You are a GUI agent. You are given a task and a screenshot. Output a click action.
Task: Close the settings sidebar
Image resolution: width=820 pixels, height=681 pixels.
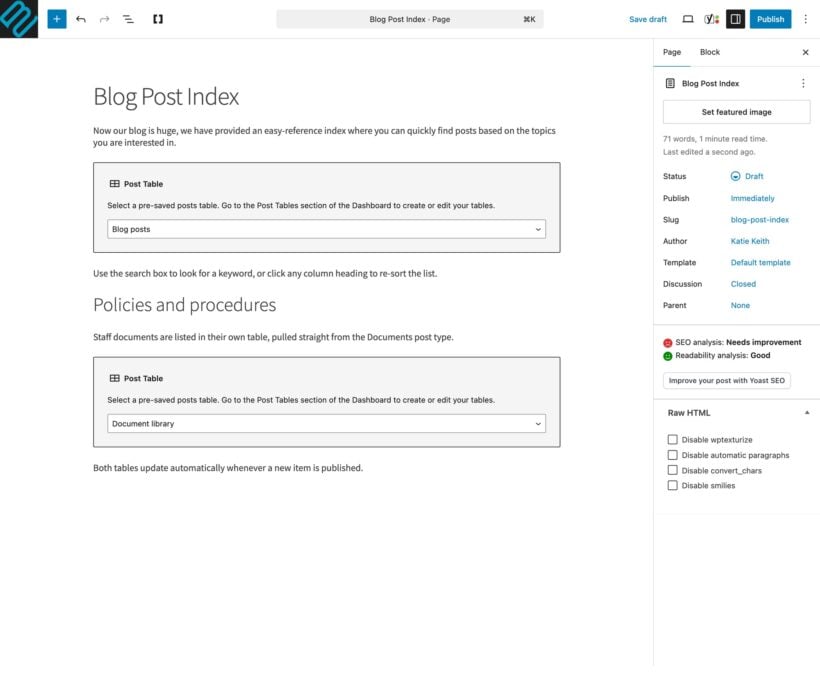805,52
